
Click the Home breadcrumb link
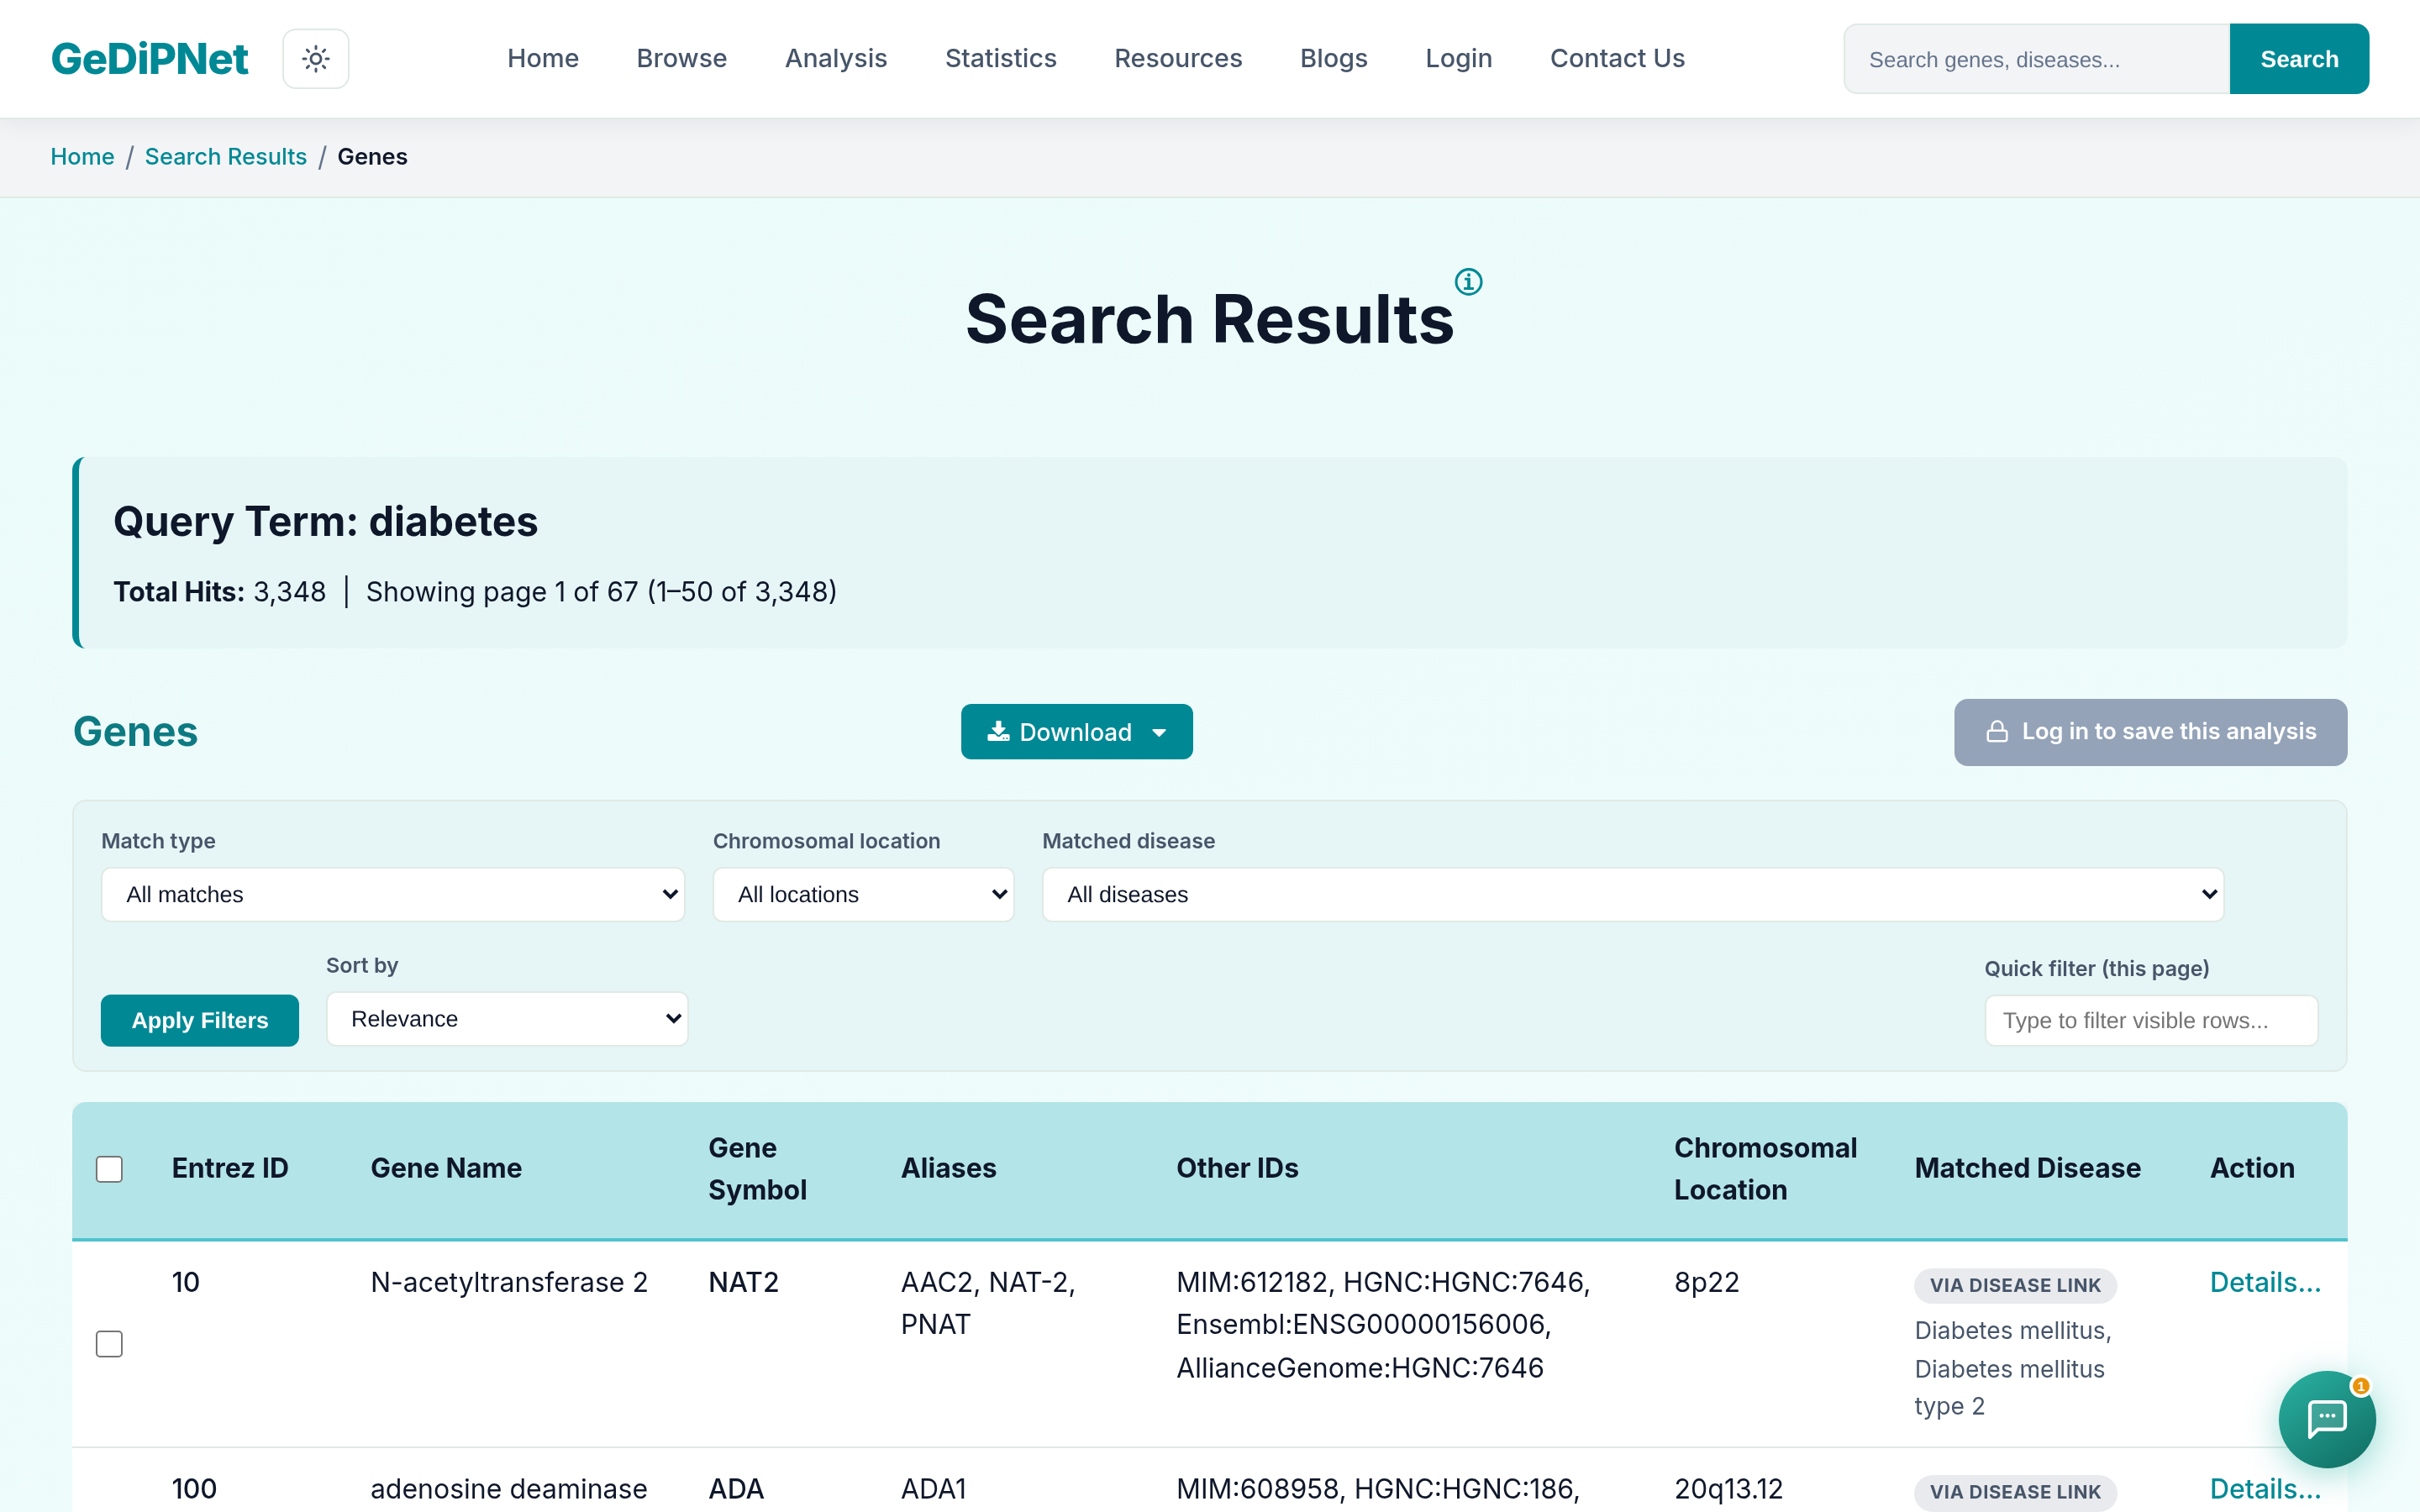point(82,157)
